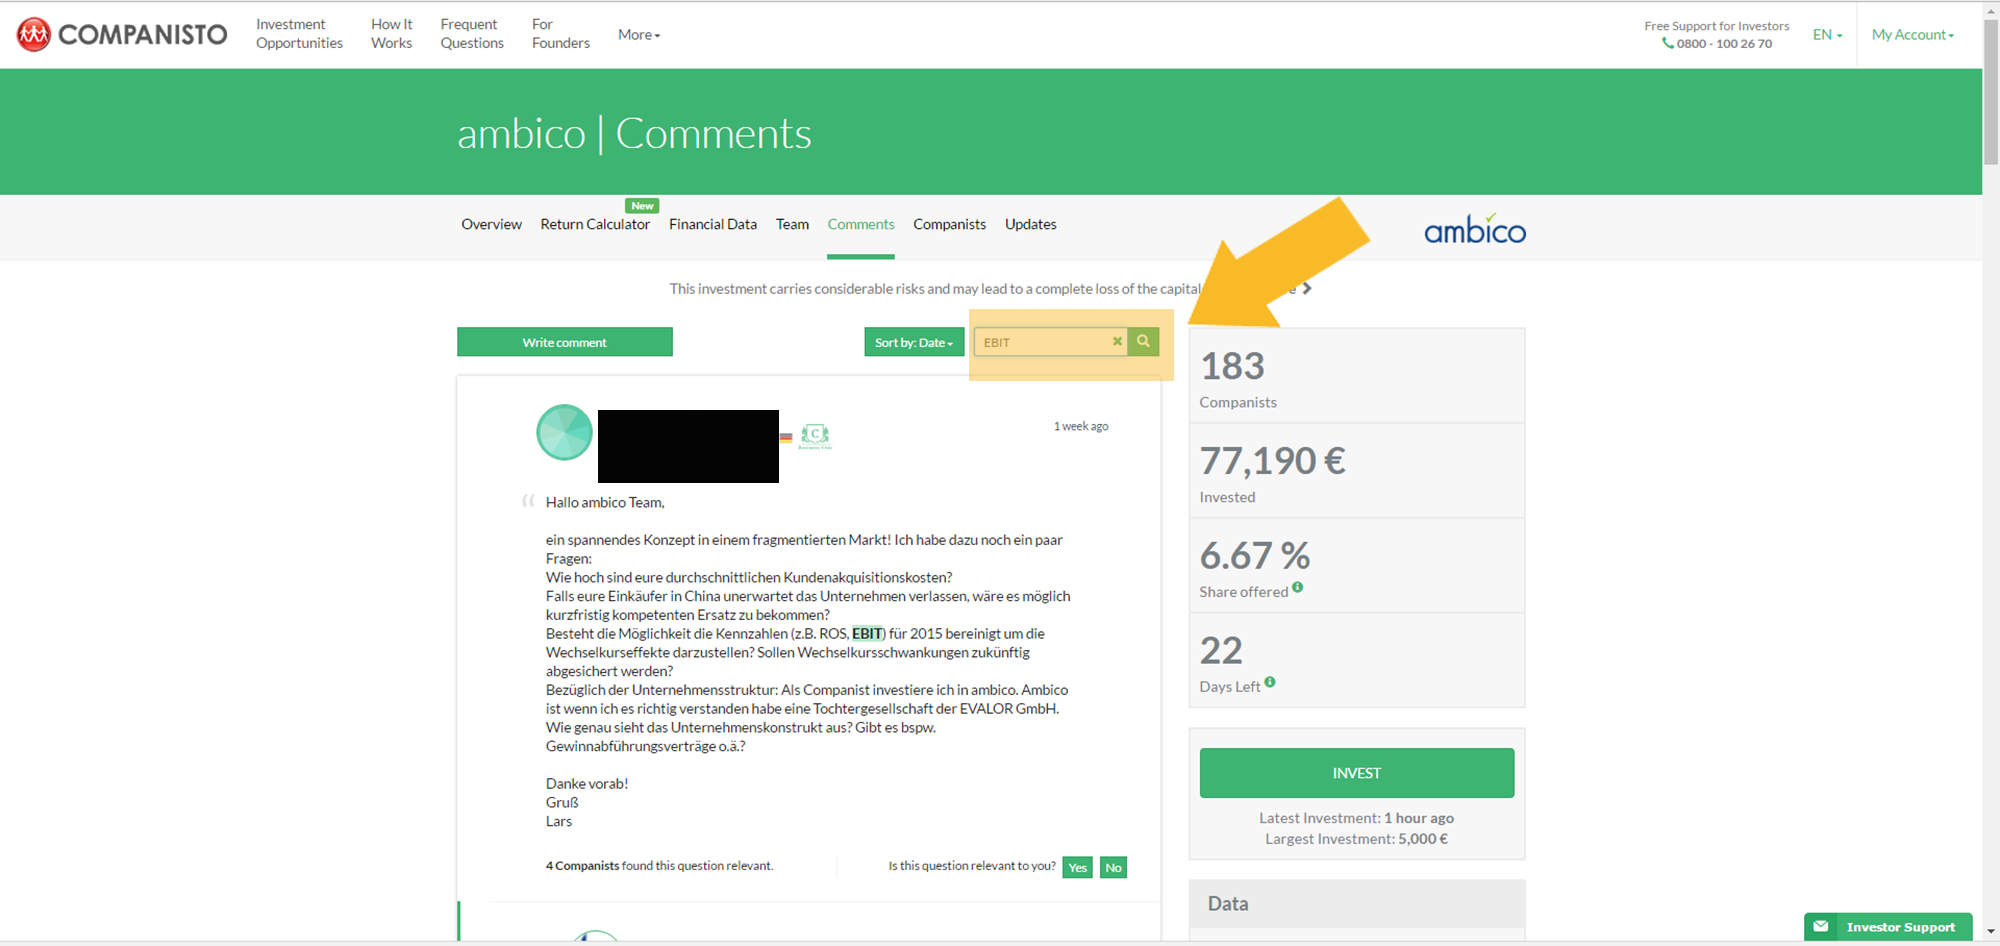Open the More dropdown menu
This screenshot has width=2000, height=946.
[x=639, y=35]
